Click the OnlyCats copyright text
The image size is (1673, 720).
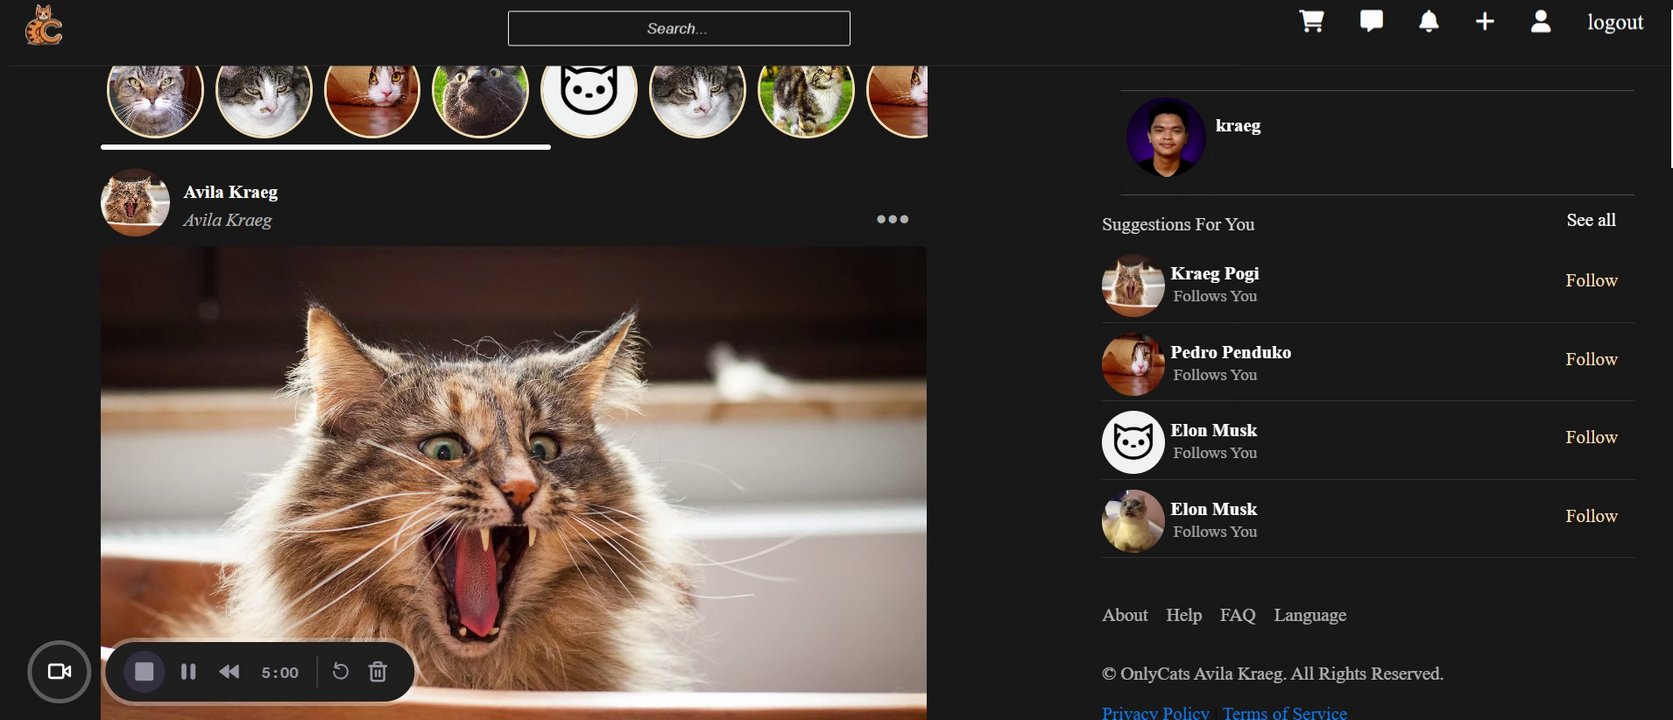tap(1272, 673)
